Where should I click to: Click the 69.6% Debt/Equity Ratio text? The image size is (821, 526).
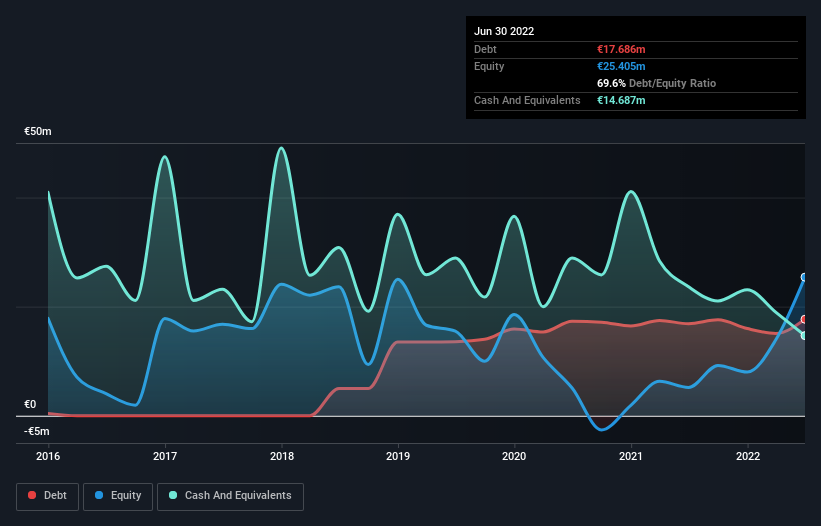[x=656, y=83]
